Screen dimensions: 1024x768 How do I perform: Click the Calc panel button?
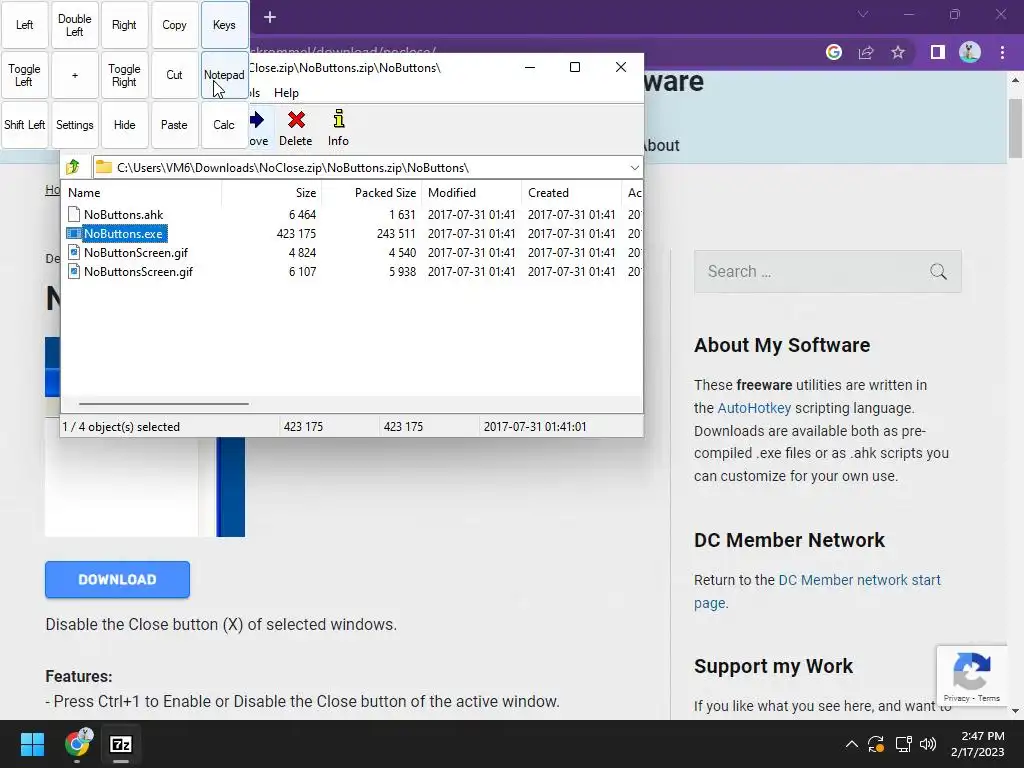pyautogui.click(x=224, y=125)
